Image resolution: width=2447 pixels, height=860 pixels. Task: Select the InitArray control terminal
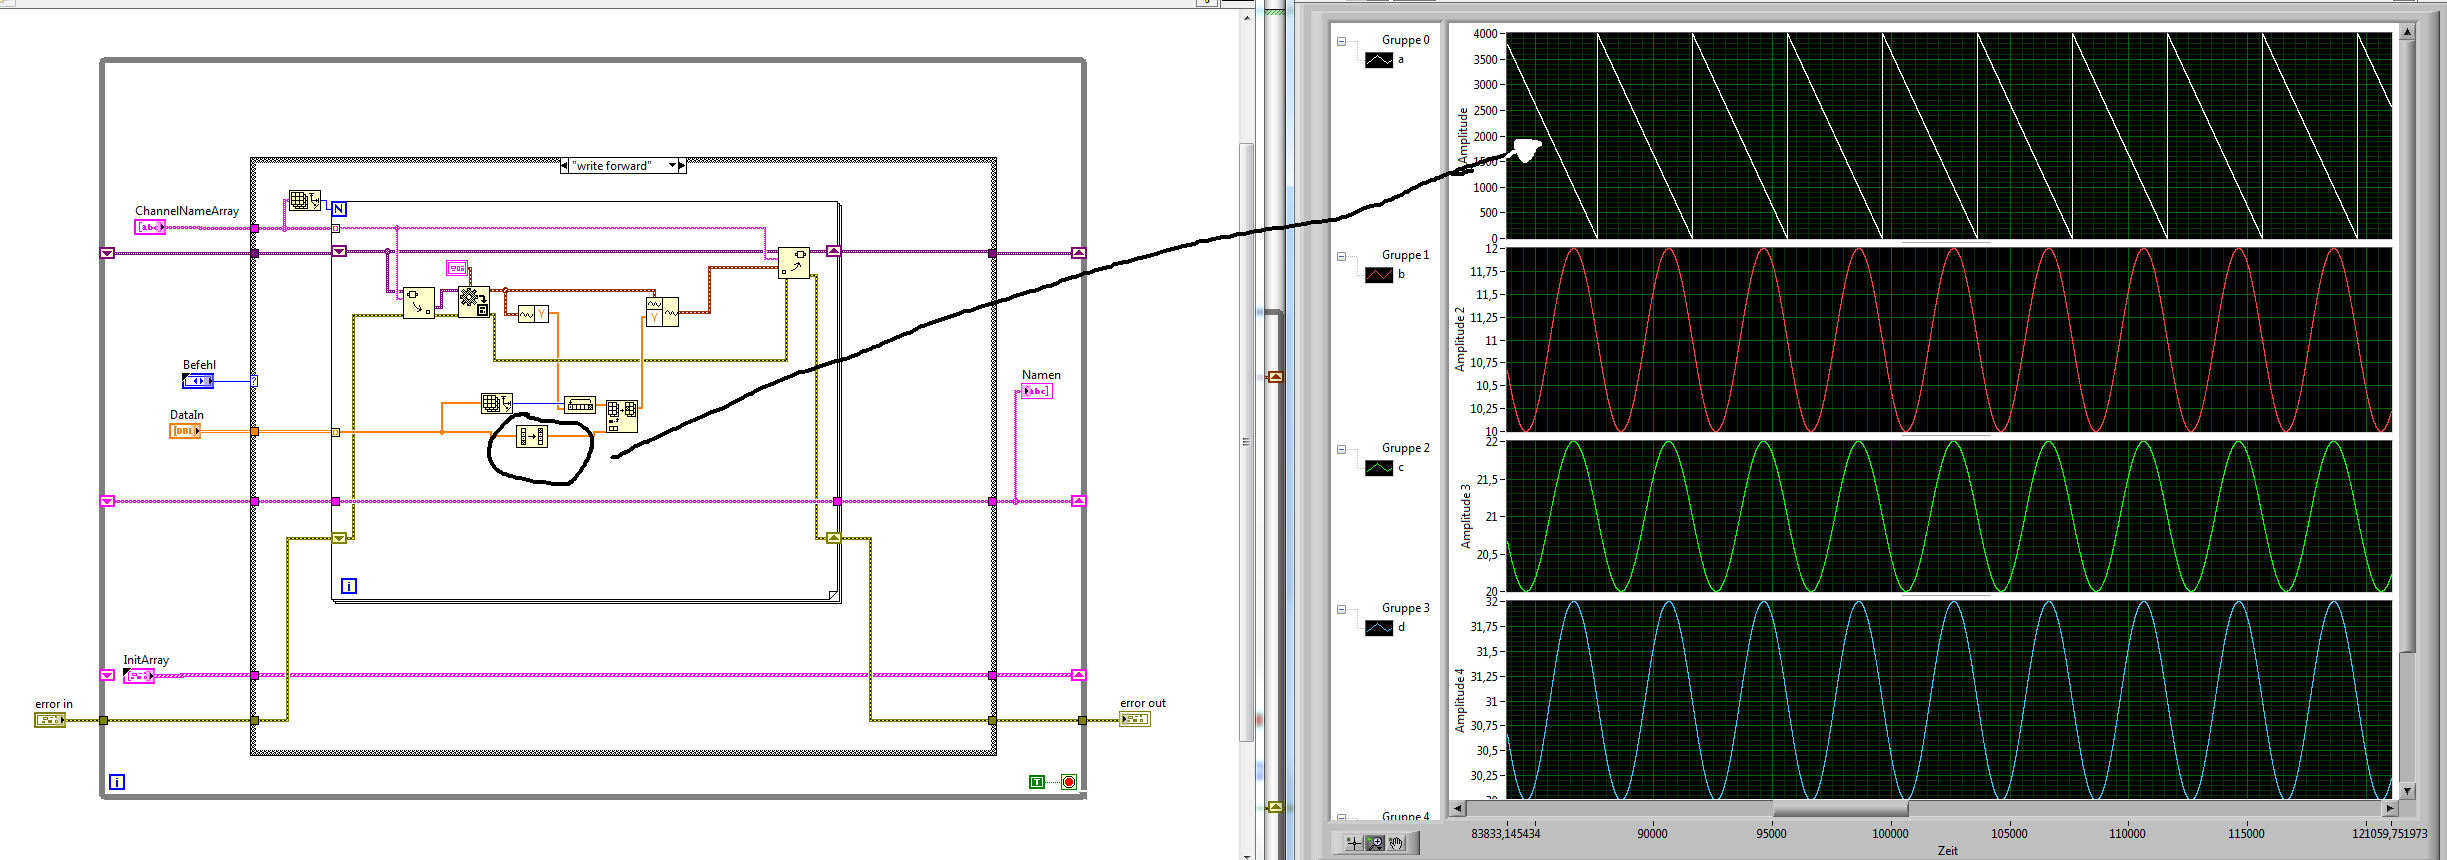[x=138, y=676]
